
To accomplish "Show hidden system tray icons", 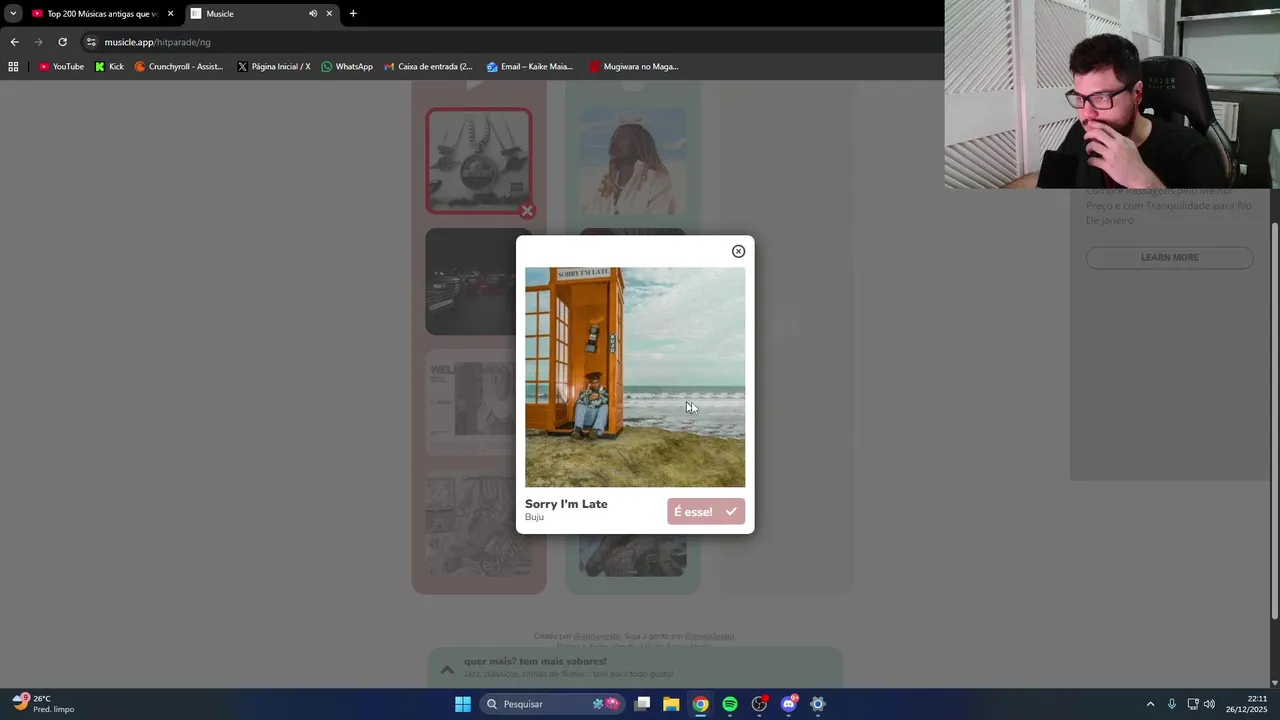I will pos(1150,704).
